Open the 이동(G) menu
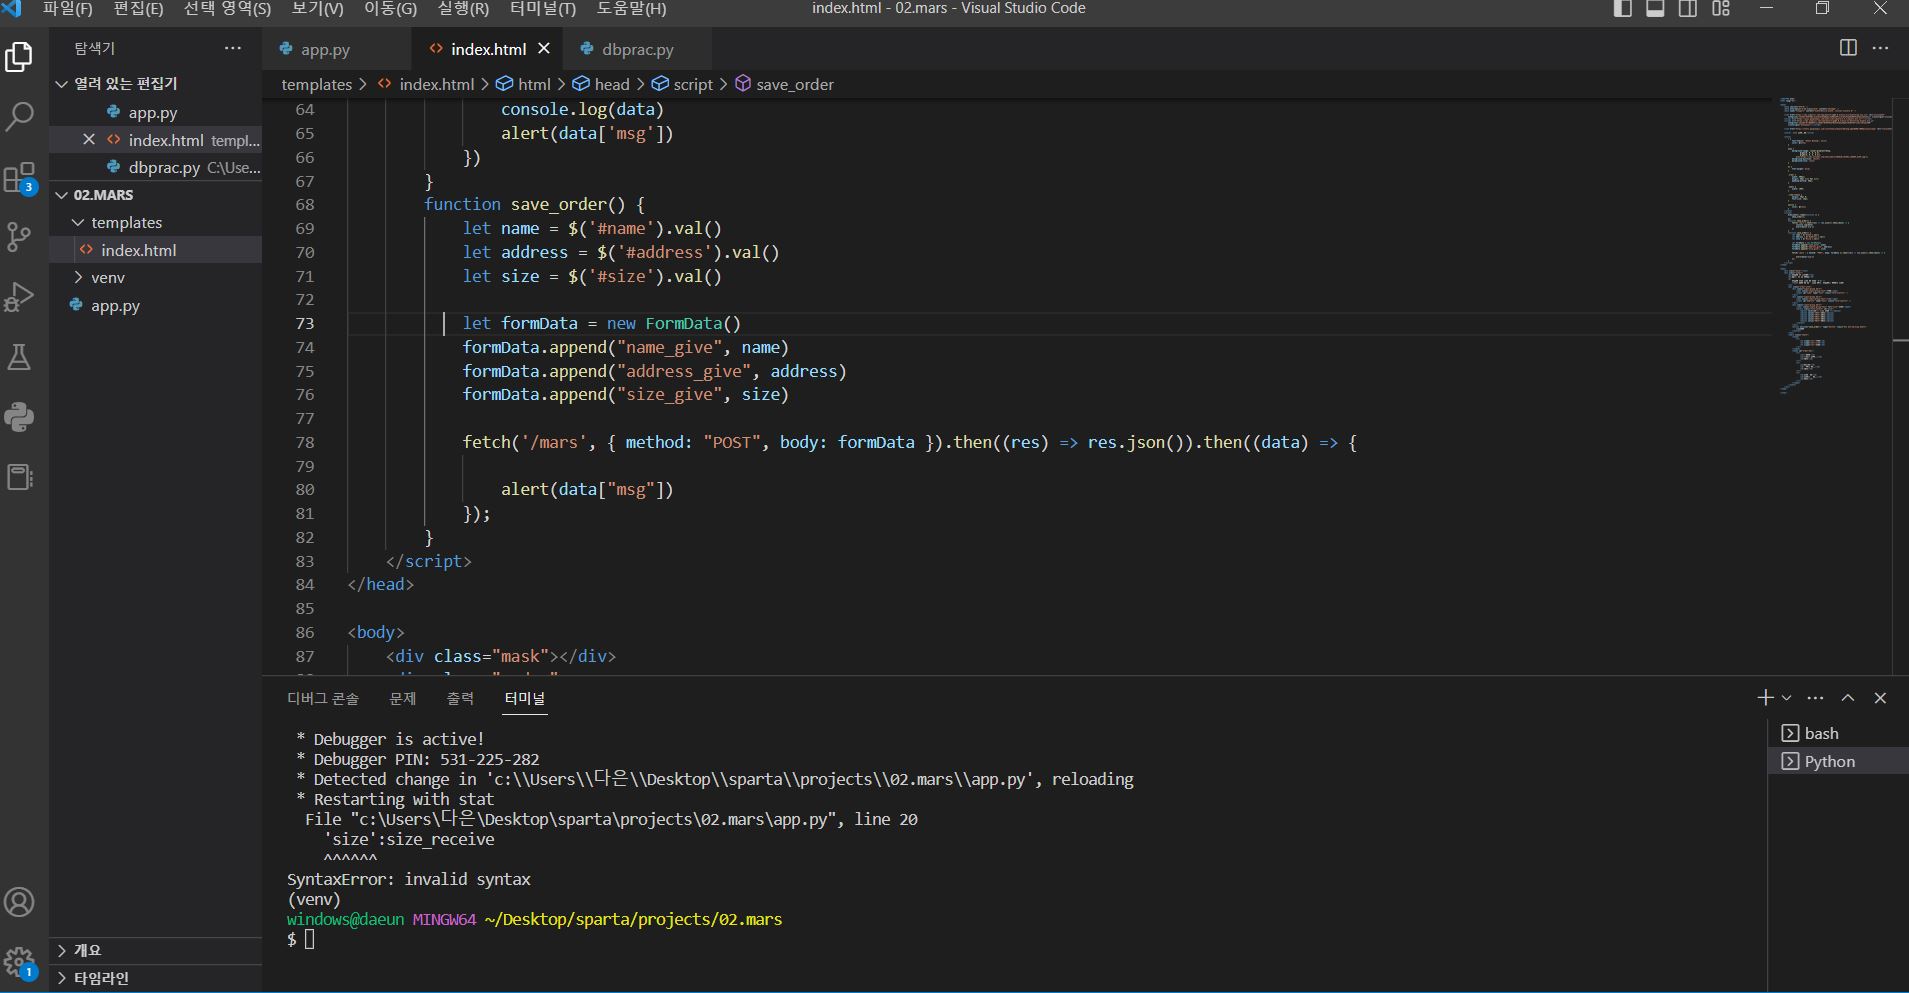The width and height of the screenshot is (1909, 993). click(390, 9)
